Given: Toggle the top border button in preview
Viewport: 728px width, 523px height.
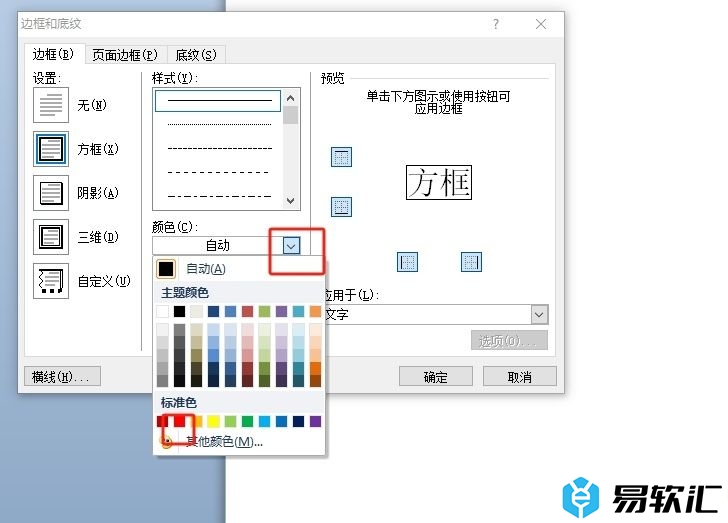Looking at the screenshot, I should point(341,157).
